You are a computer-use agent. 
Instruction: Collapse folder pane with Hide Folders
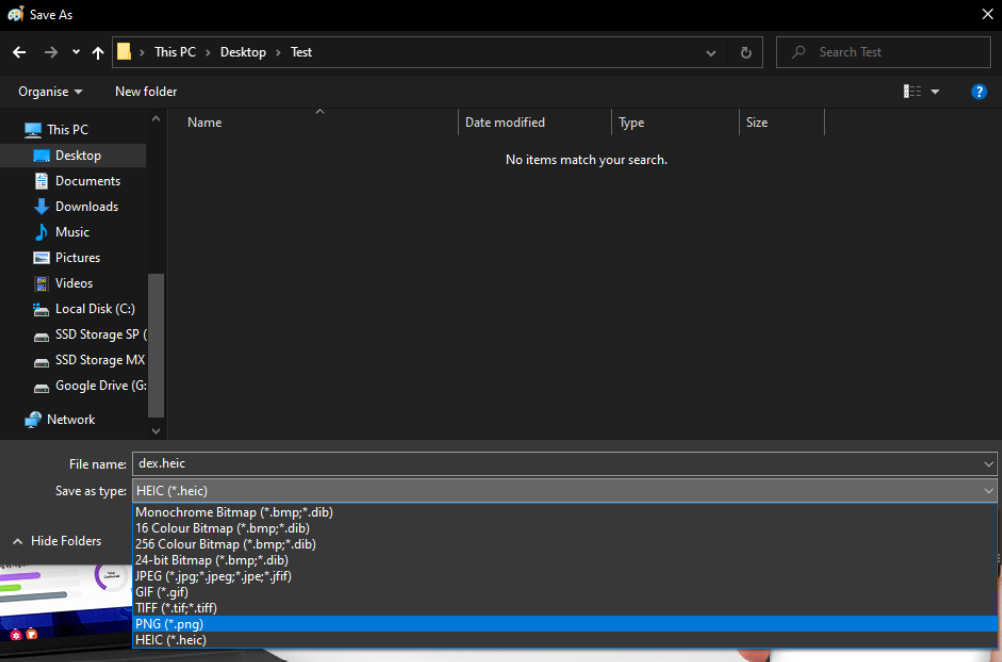coord(57,541)
